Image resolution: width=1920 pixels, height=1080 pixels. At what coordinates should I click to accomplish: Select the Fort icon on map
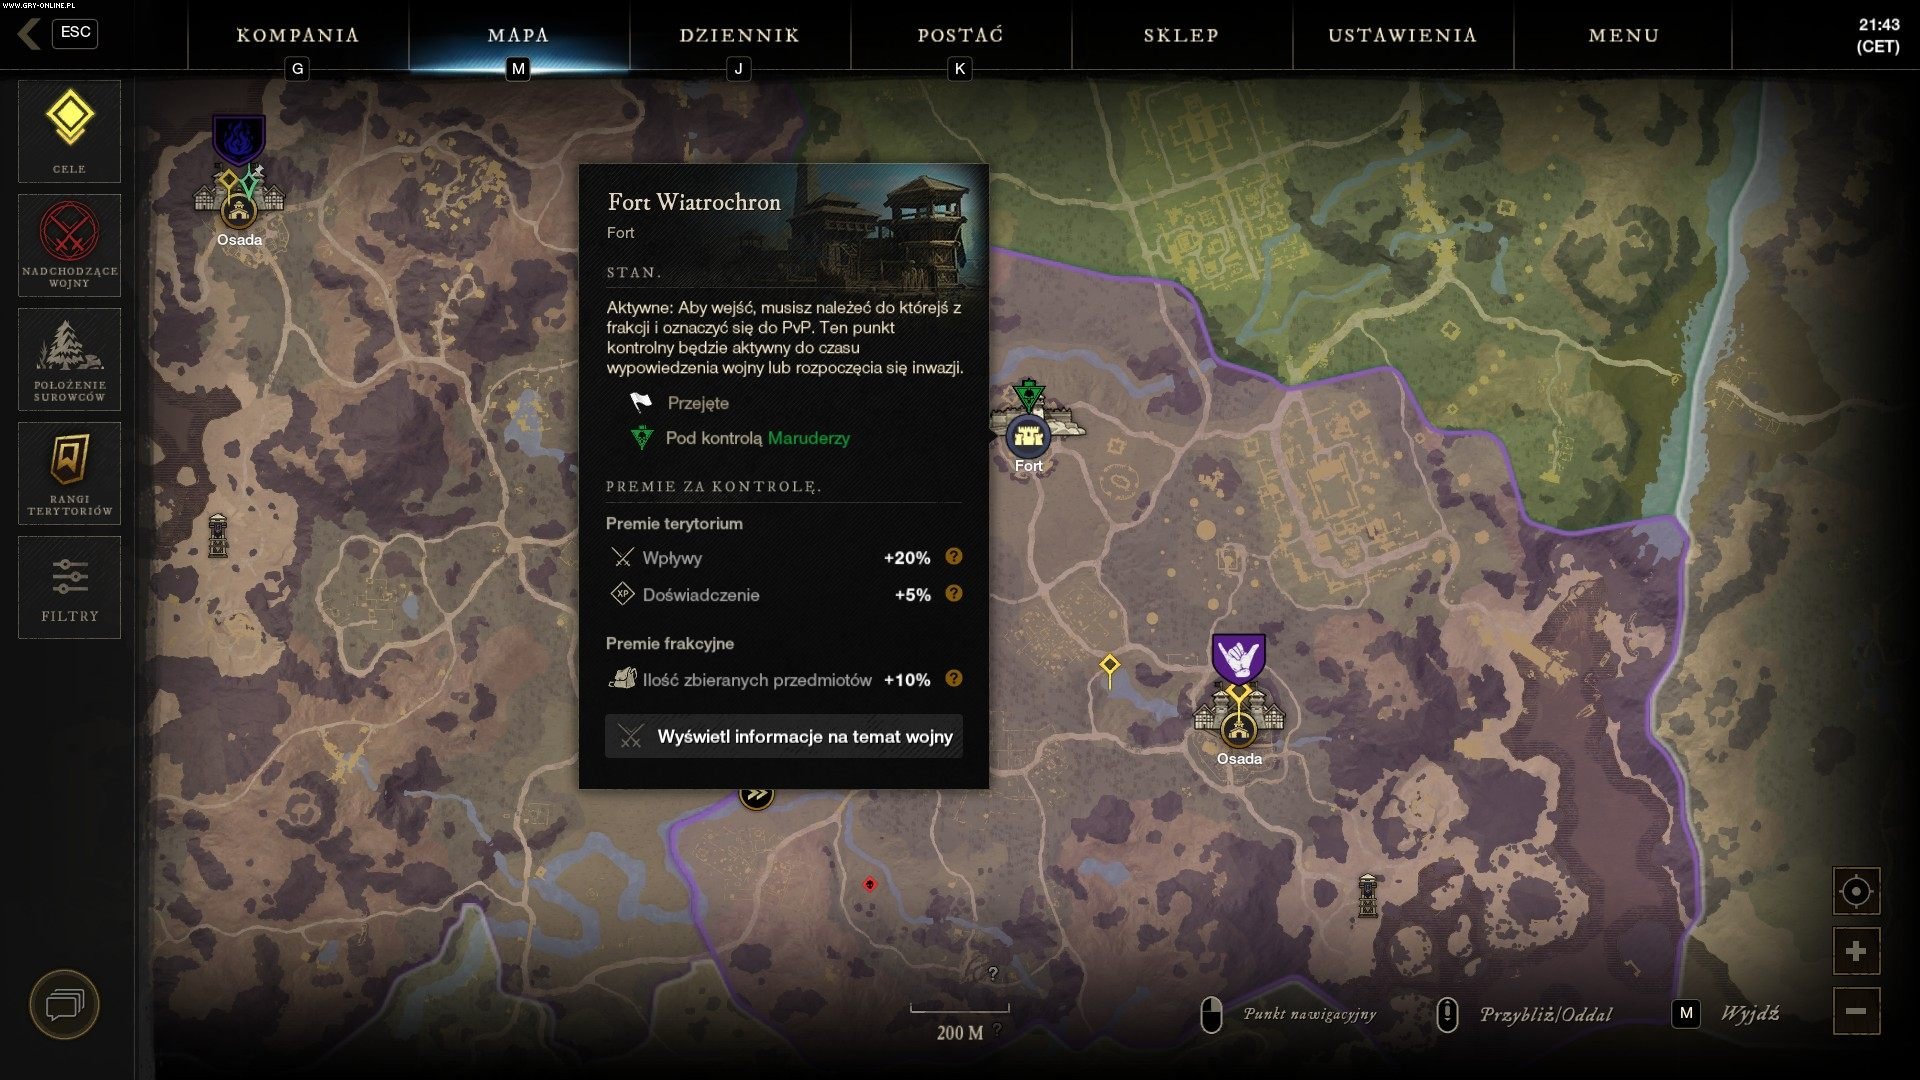(1028, 436)
